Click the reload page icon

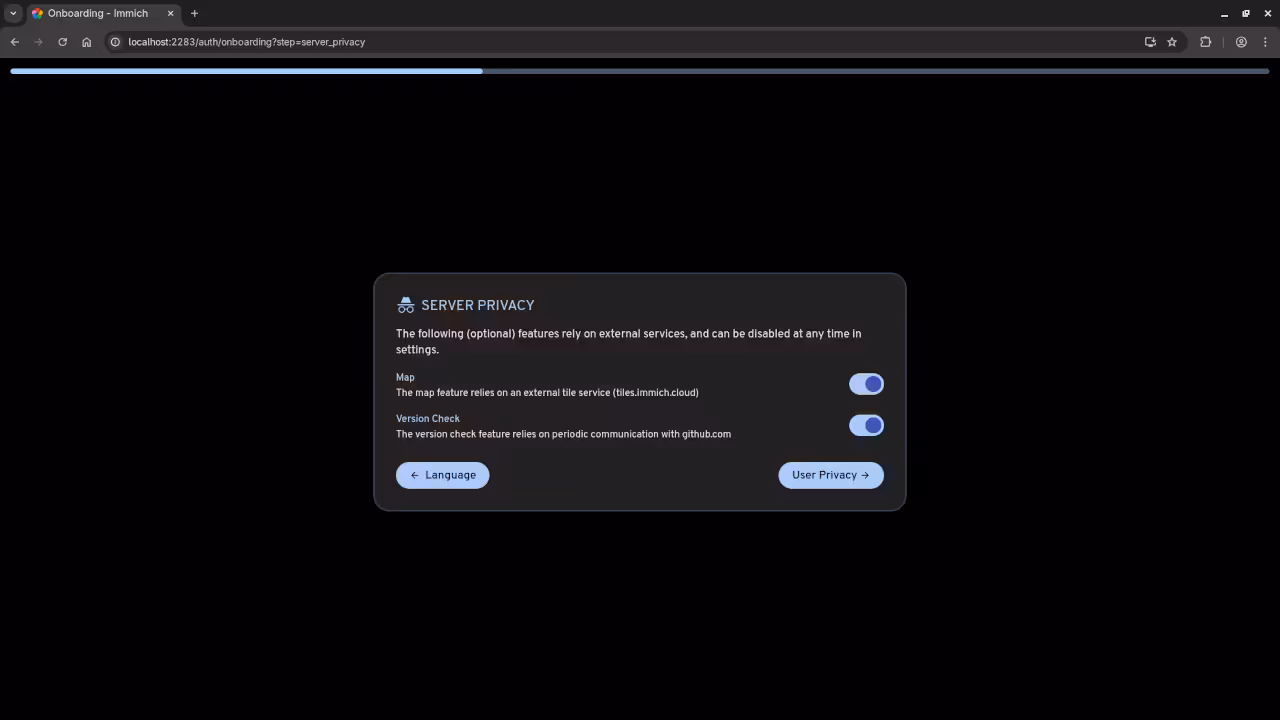coord(62,42)
